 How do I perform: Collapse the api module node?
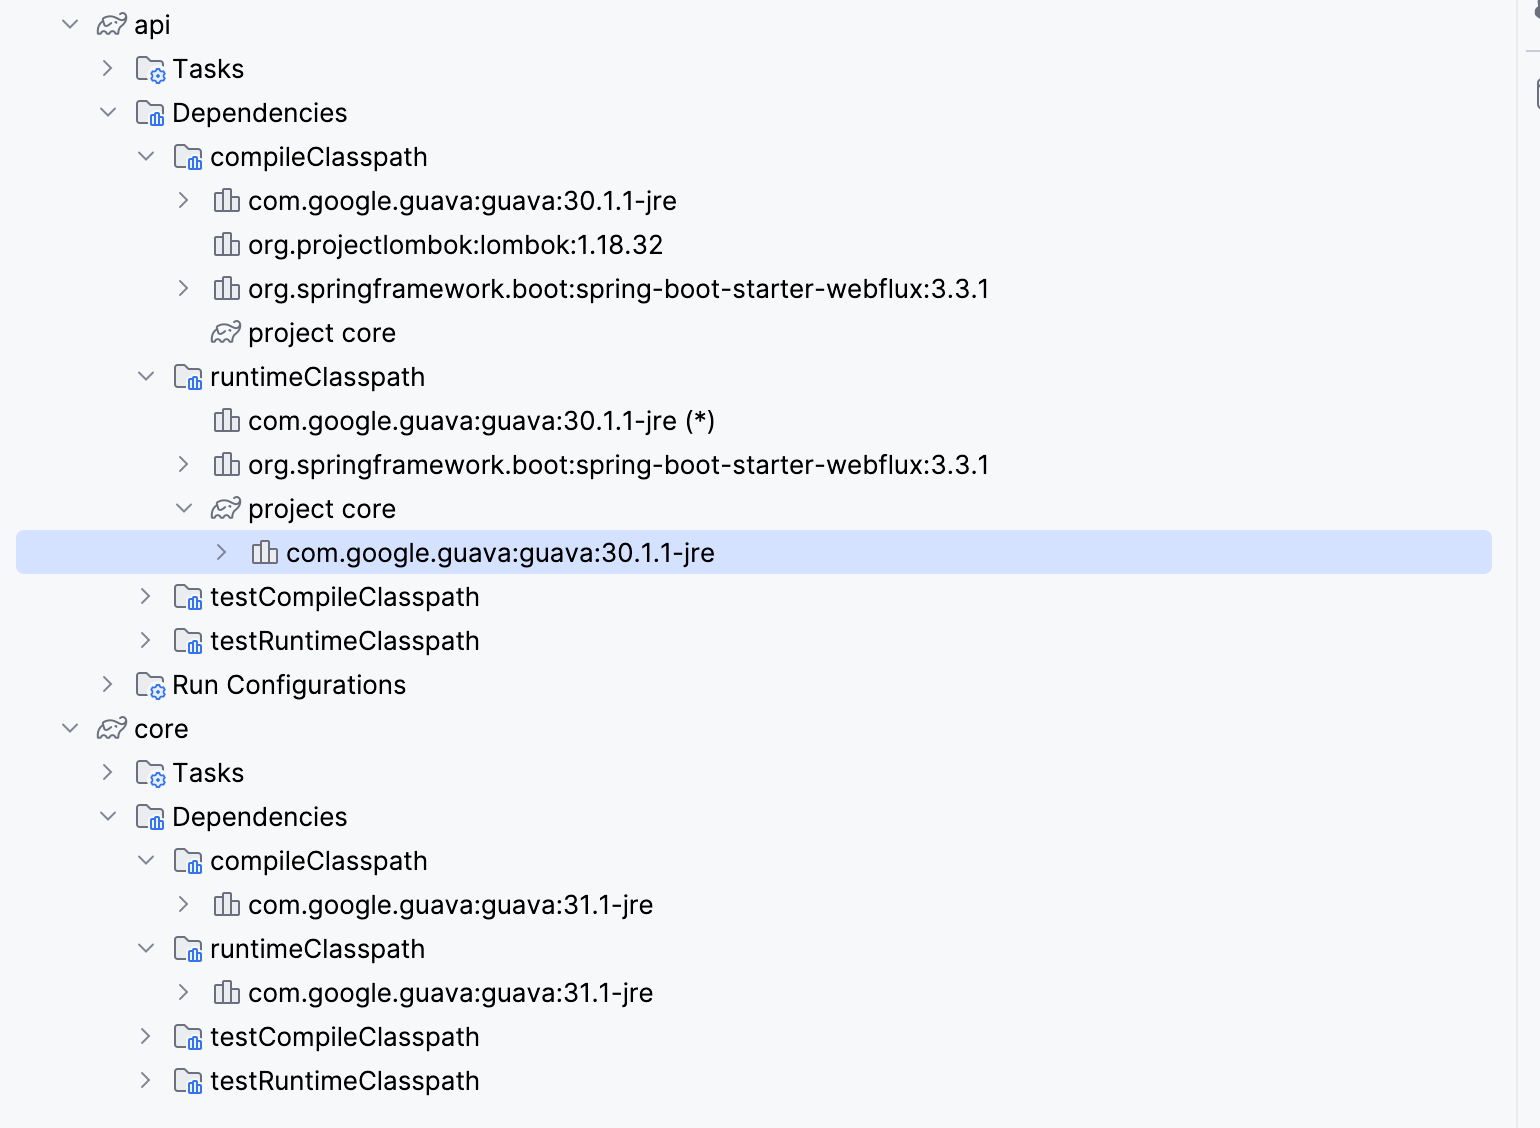[70, 24]
